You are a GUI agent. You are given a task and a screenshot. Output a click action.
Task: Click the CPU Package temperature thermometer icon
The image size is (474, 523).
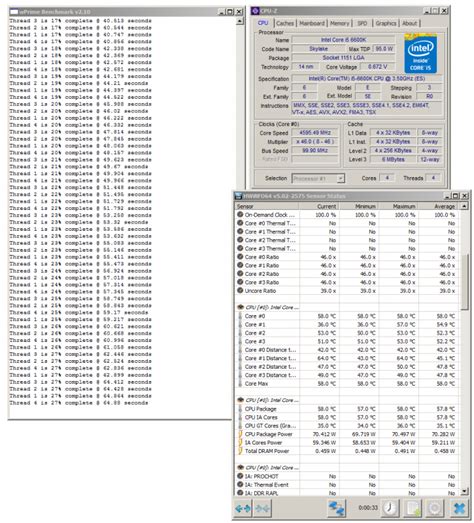coord(240,409)
